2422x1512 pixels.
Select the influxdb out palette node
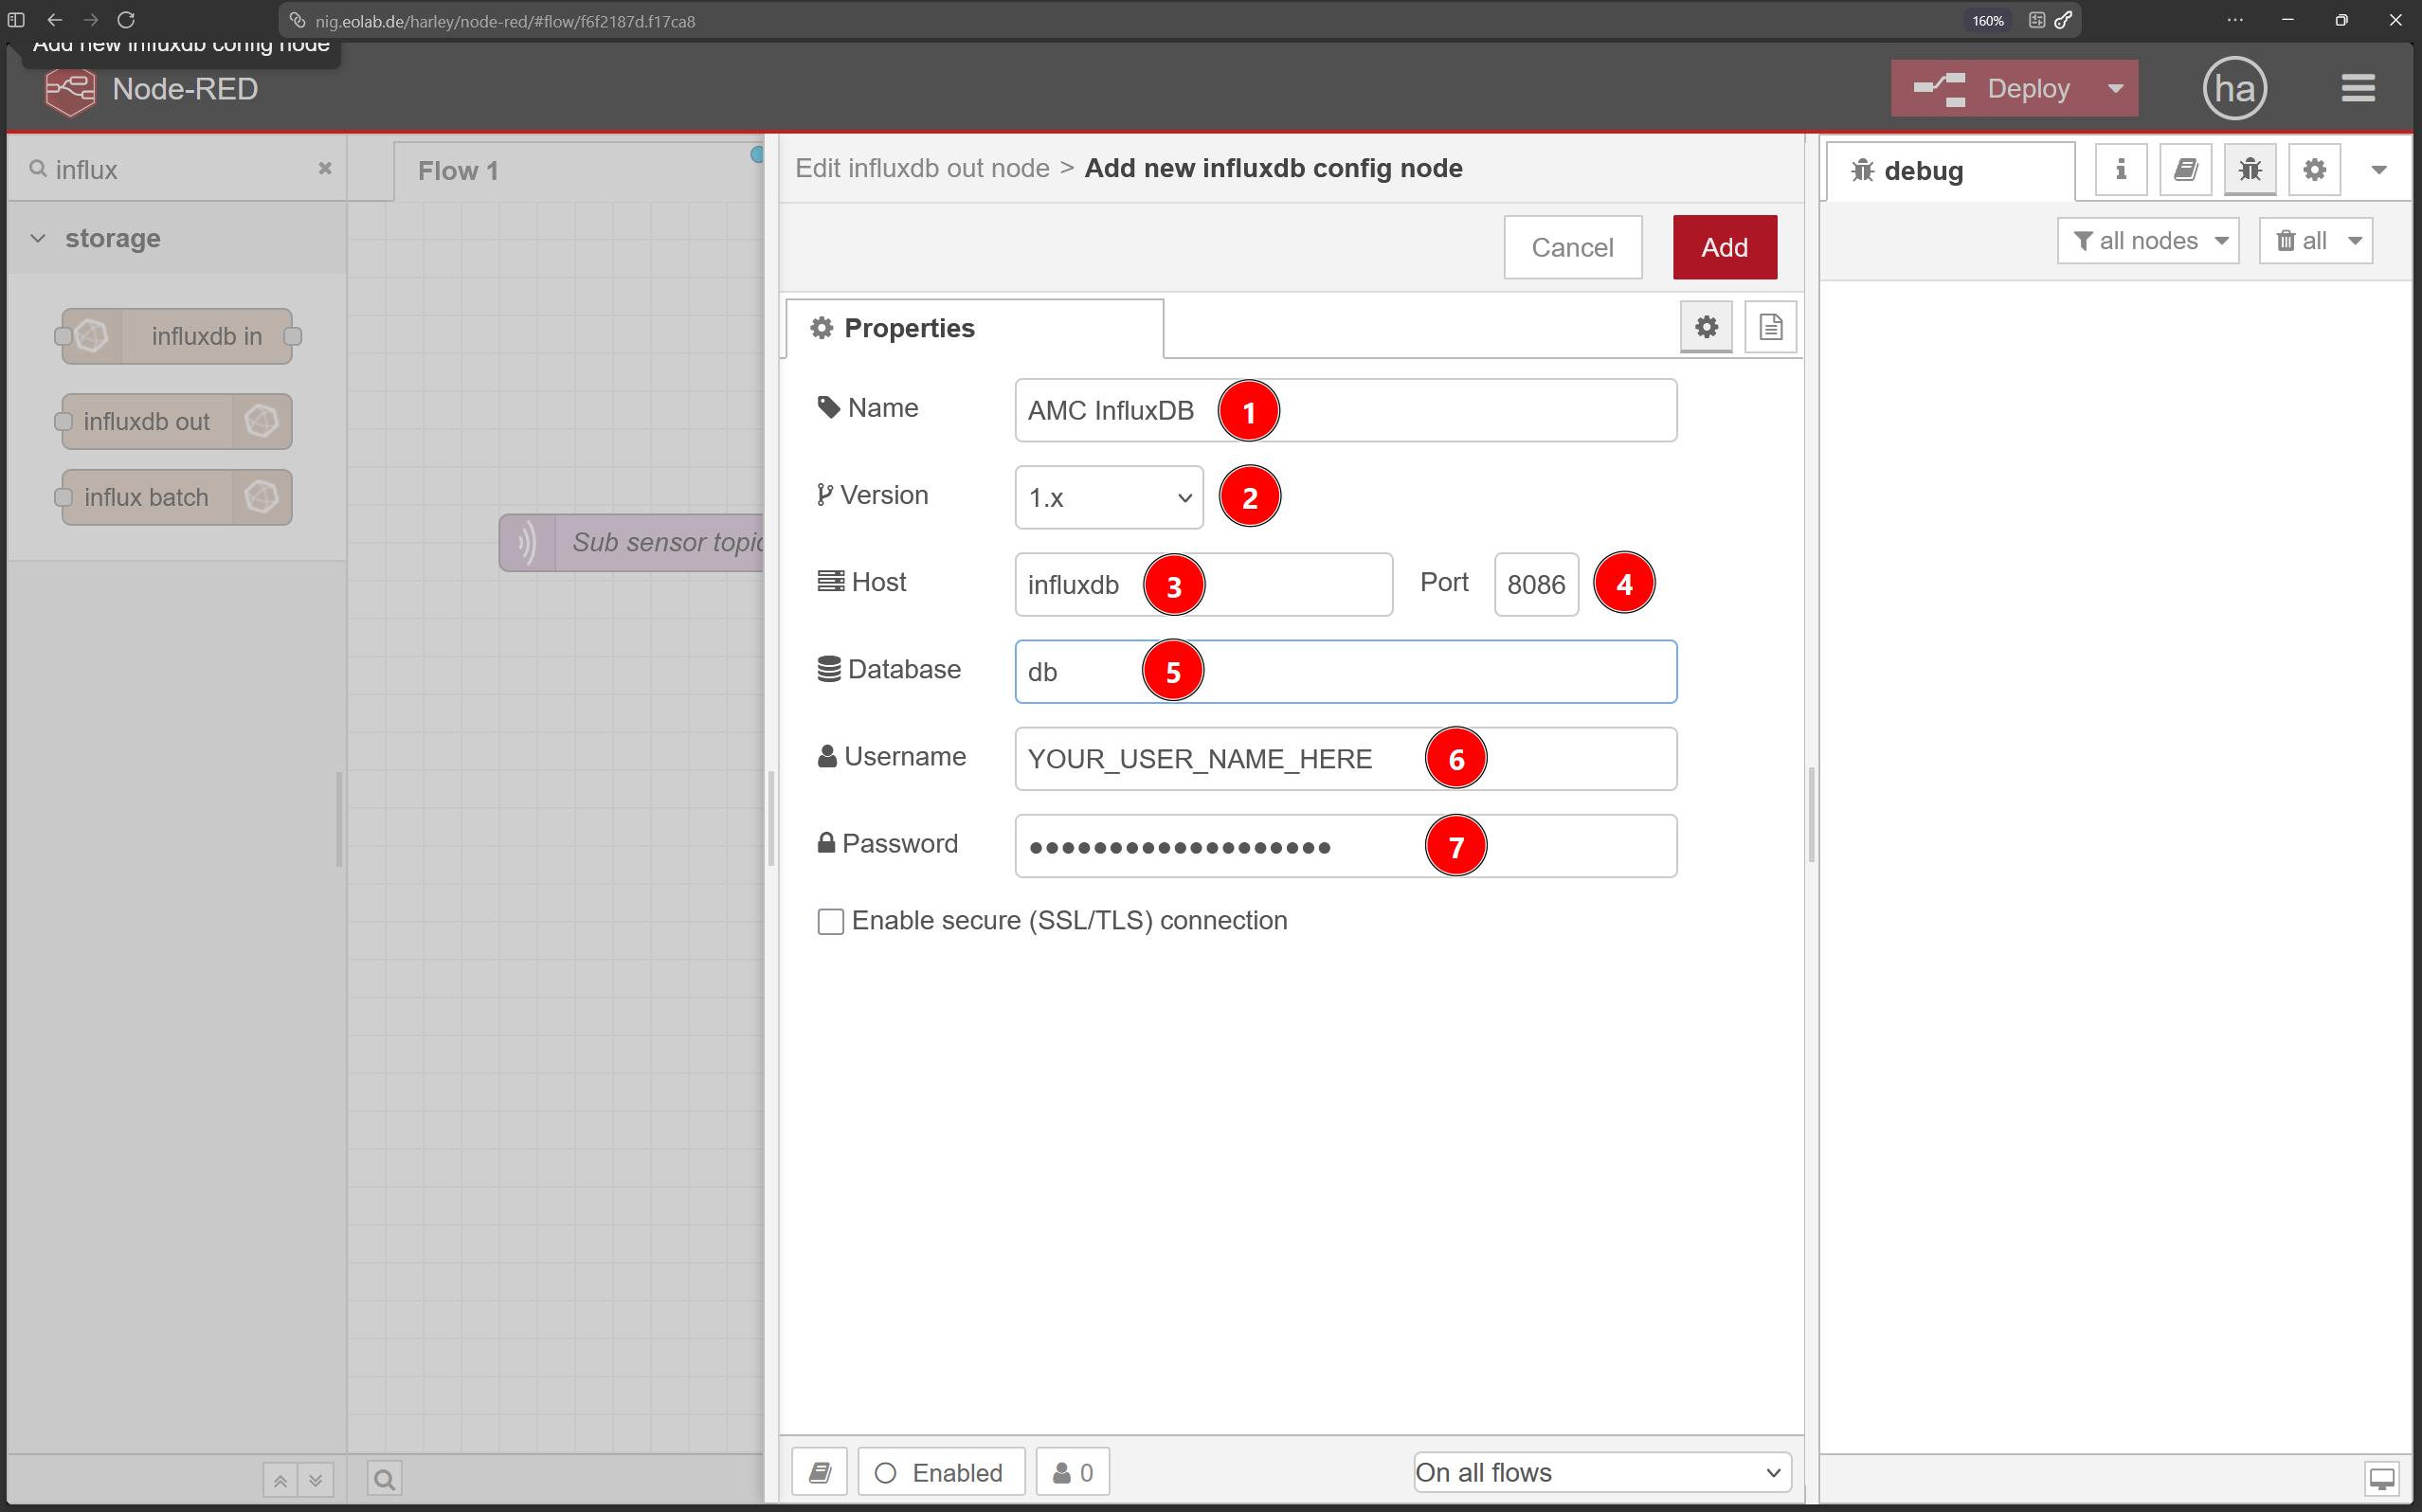pos(177,421)
